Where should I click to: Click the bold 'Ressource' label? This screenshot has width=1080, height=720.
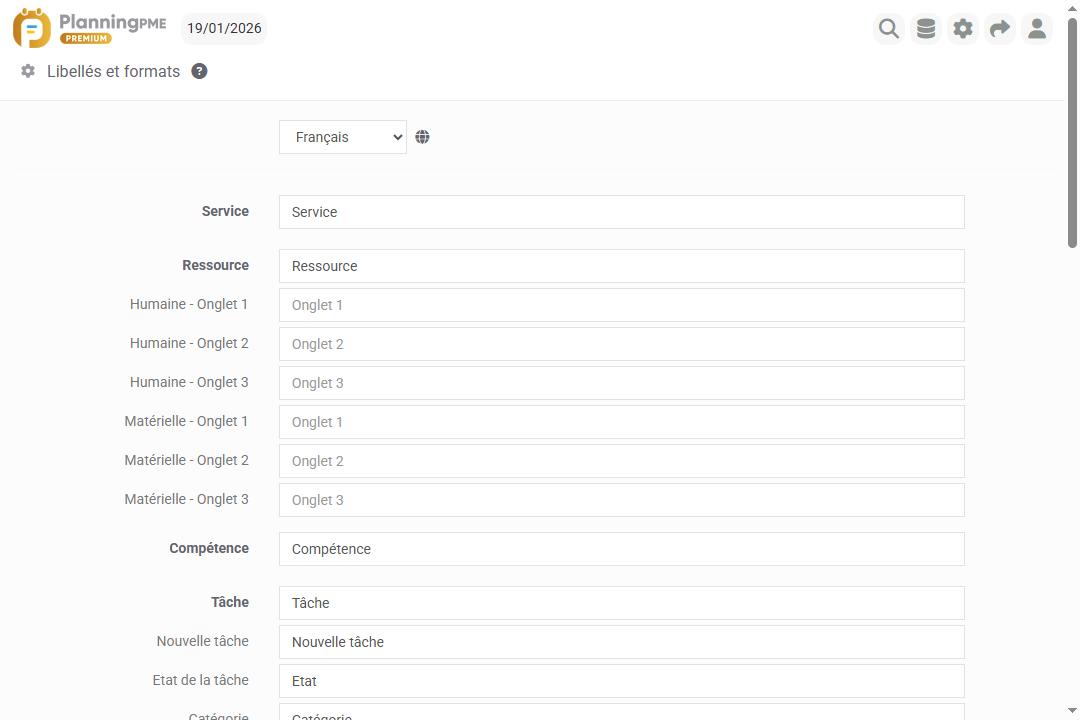pos(216,265)
